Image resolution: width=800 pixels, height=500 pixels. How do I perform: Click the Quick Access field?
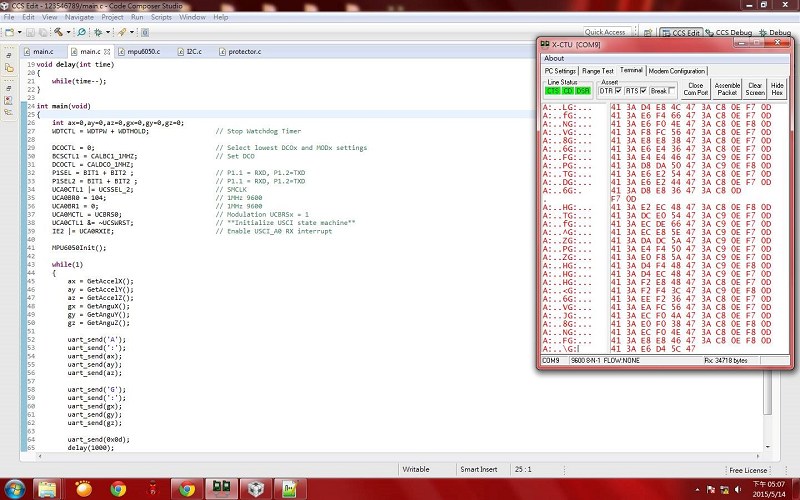point(607,32)
